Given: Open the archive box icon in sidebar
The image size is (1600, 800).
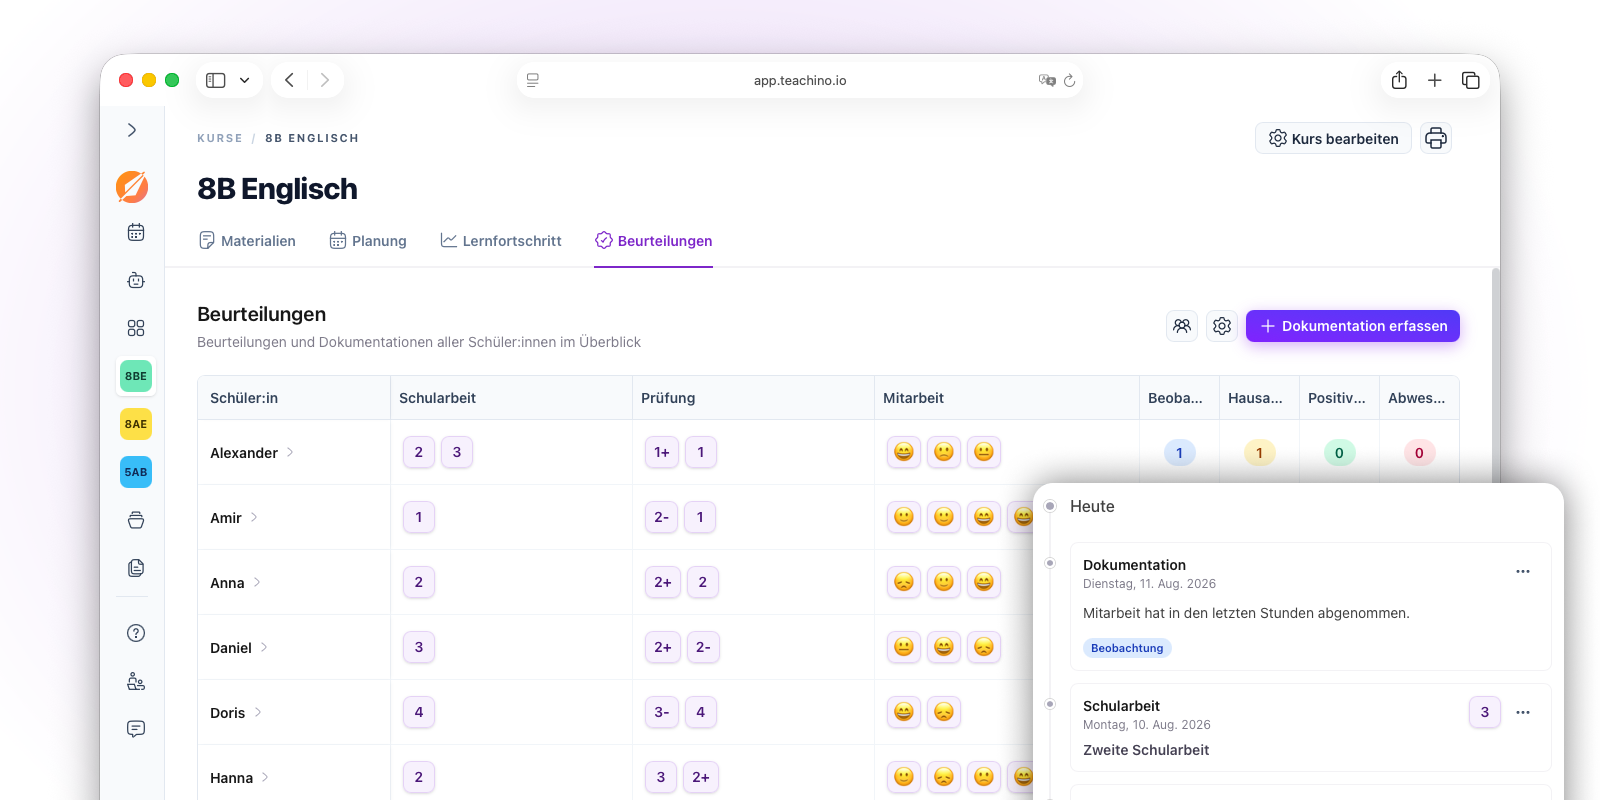Looking at the screenshot, I should pos(136,520).
